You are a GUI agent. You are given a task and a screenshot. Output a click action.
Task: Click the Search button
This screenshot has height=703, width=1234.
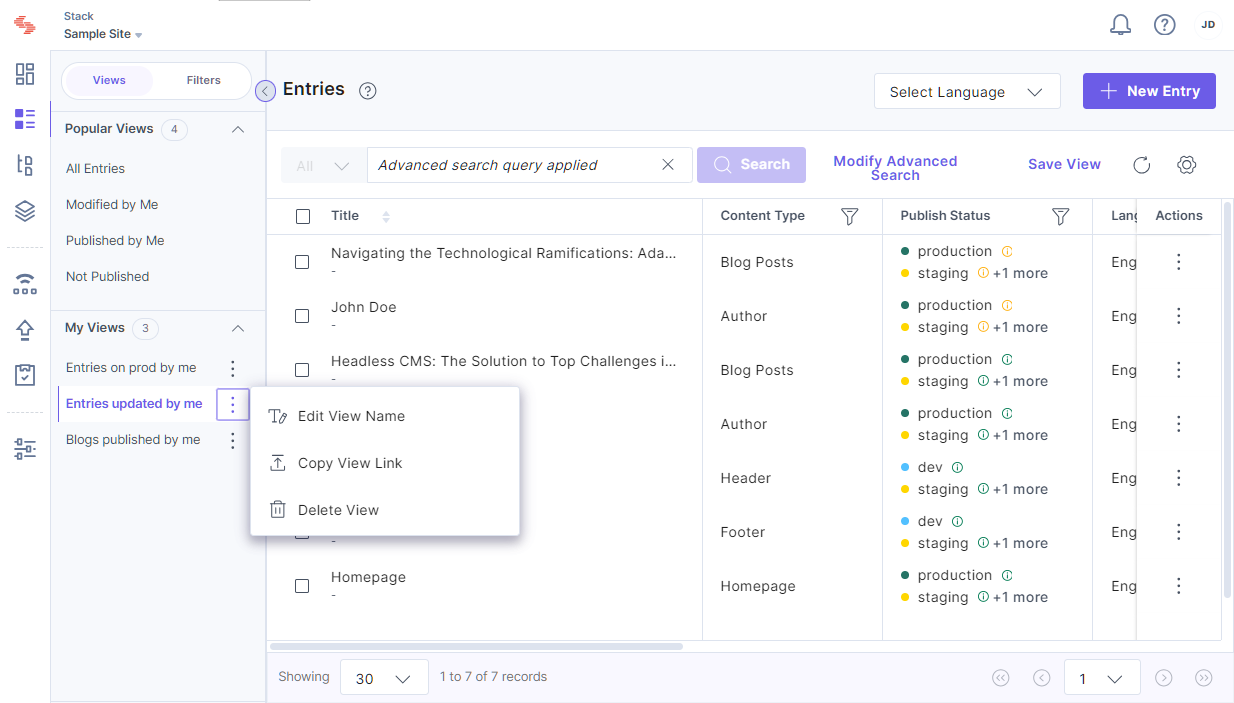point(751,165)
